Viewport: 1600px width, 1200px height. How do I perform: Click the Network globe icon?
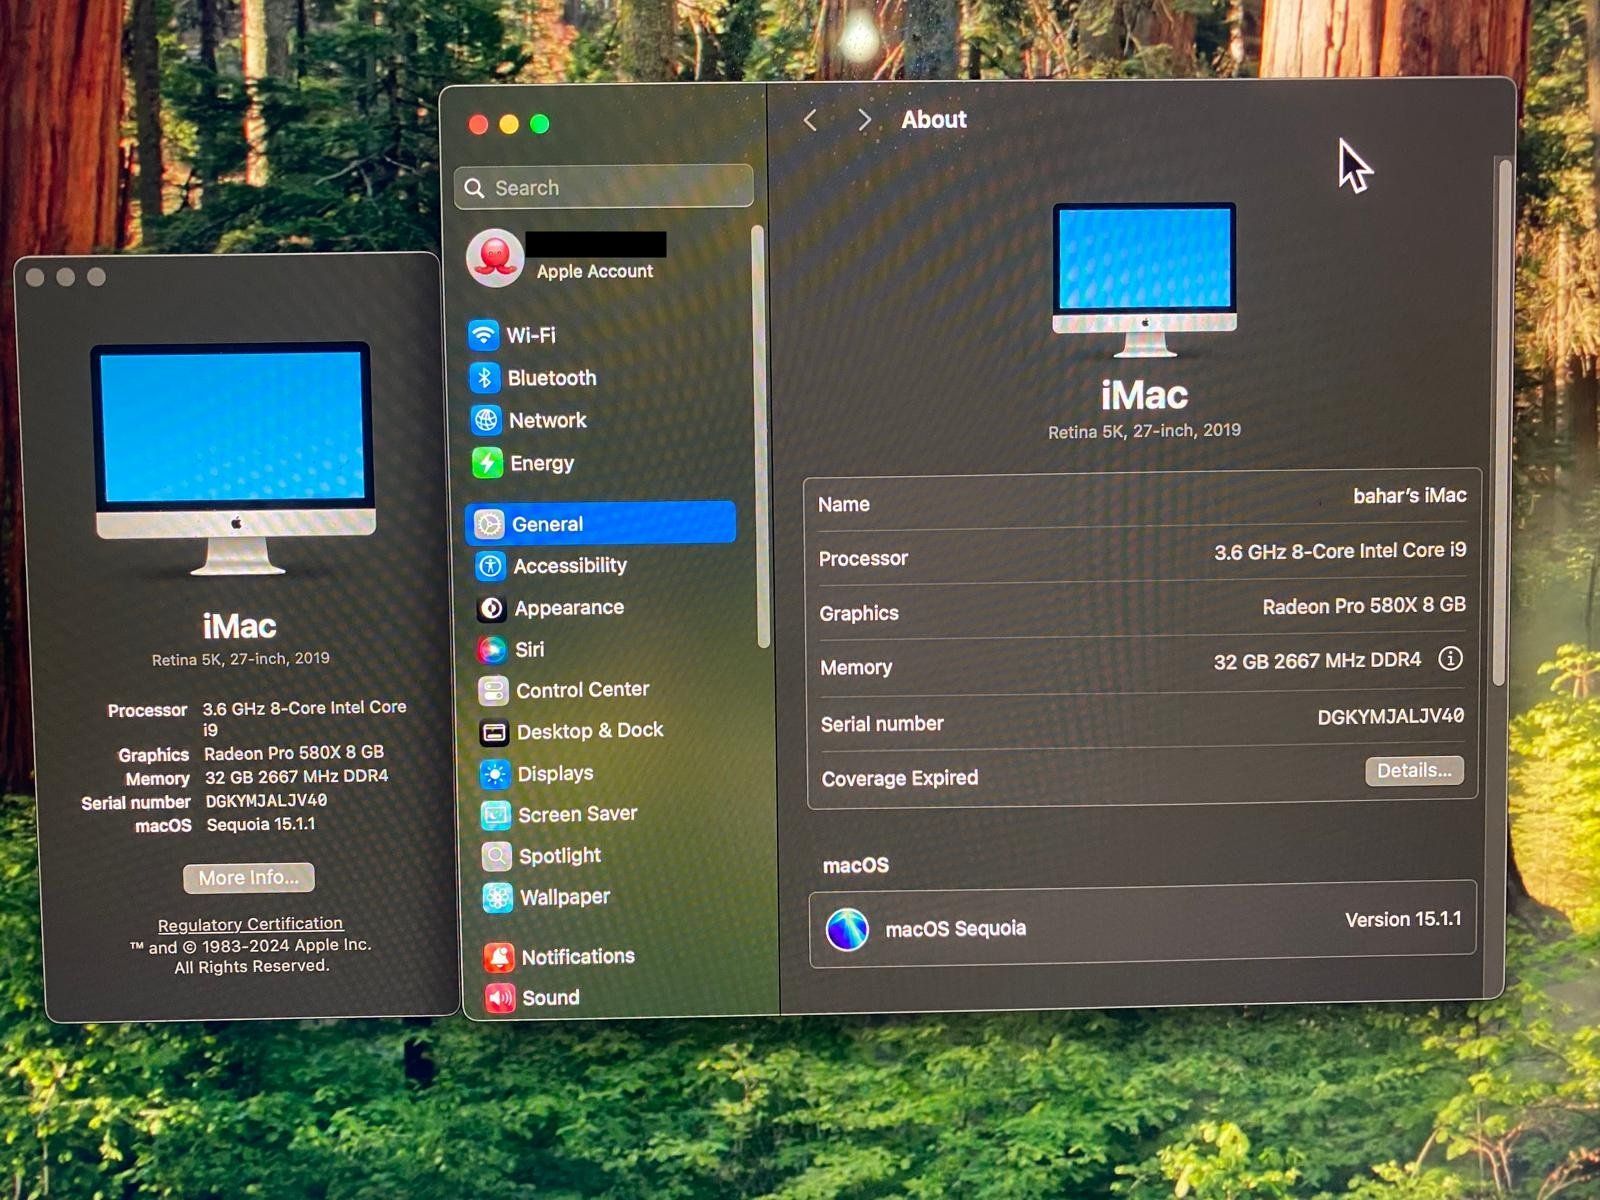(486, 420)
